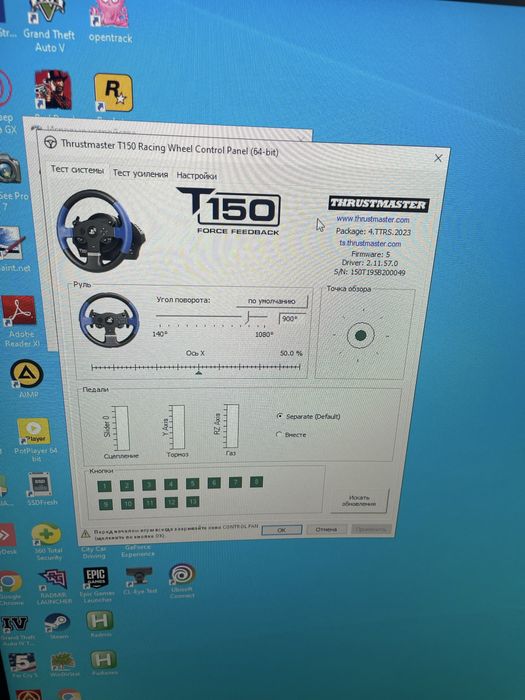This screenshot has height=700, width=525.
Task: Click the Driver: 2.11.57.0 version text
Action: click(369, 263)
